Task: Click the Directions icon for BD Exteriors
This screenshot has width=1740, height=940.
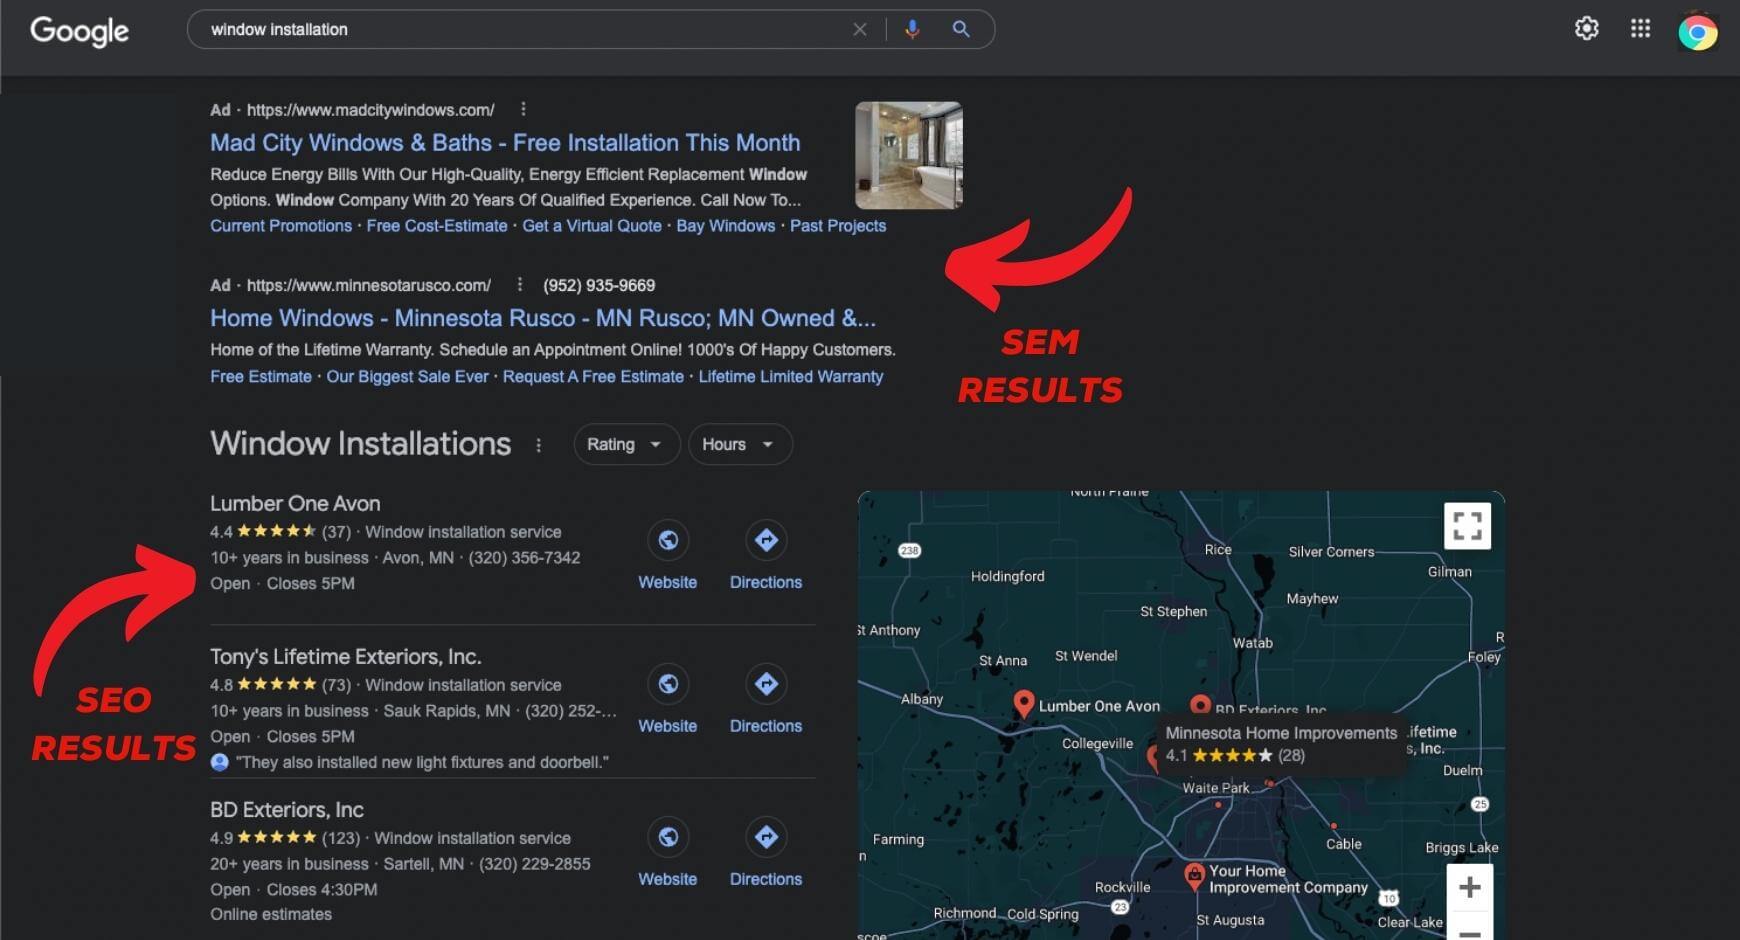Action: click(x=766, y=837)
